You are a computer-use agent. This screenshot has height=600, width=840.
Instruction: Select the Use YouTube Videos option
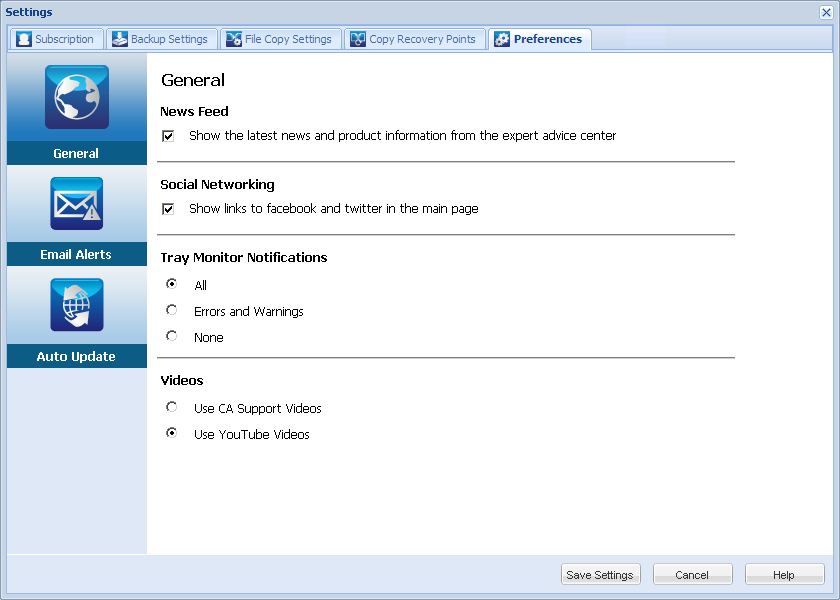click(x=171, y=433)
